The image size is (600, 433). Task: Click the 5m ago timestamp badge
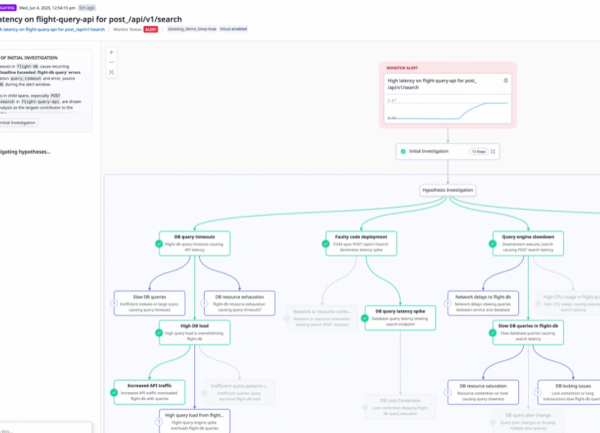(x=87, y=8)
